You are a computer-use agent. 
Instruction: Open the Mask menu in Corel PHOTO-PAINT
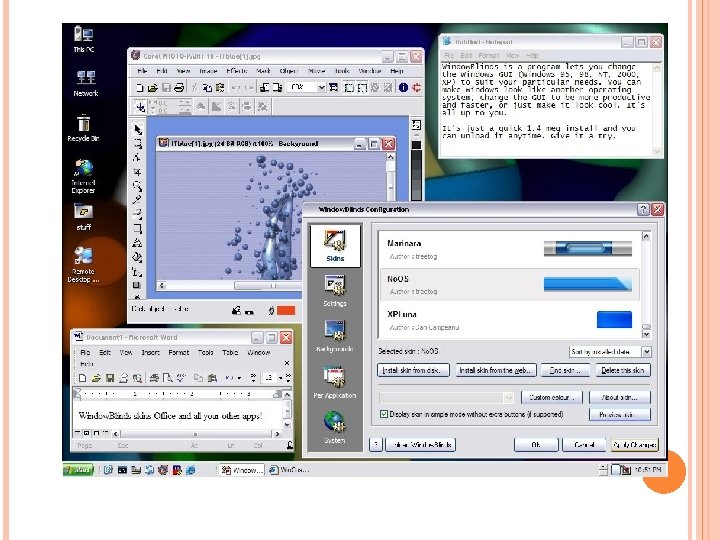pyautogui.click(x=263, y=71)
